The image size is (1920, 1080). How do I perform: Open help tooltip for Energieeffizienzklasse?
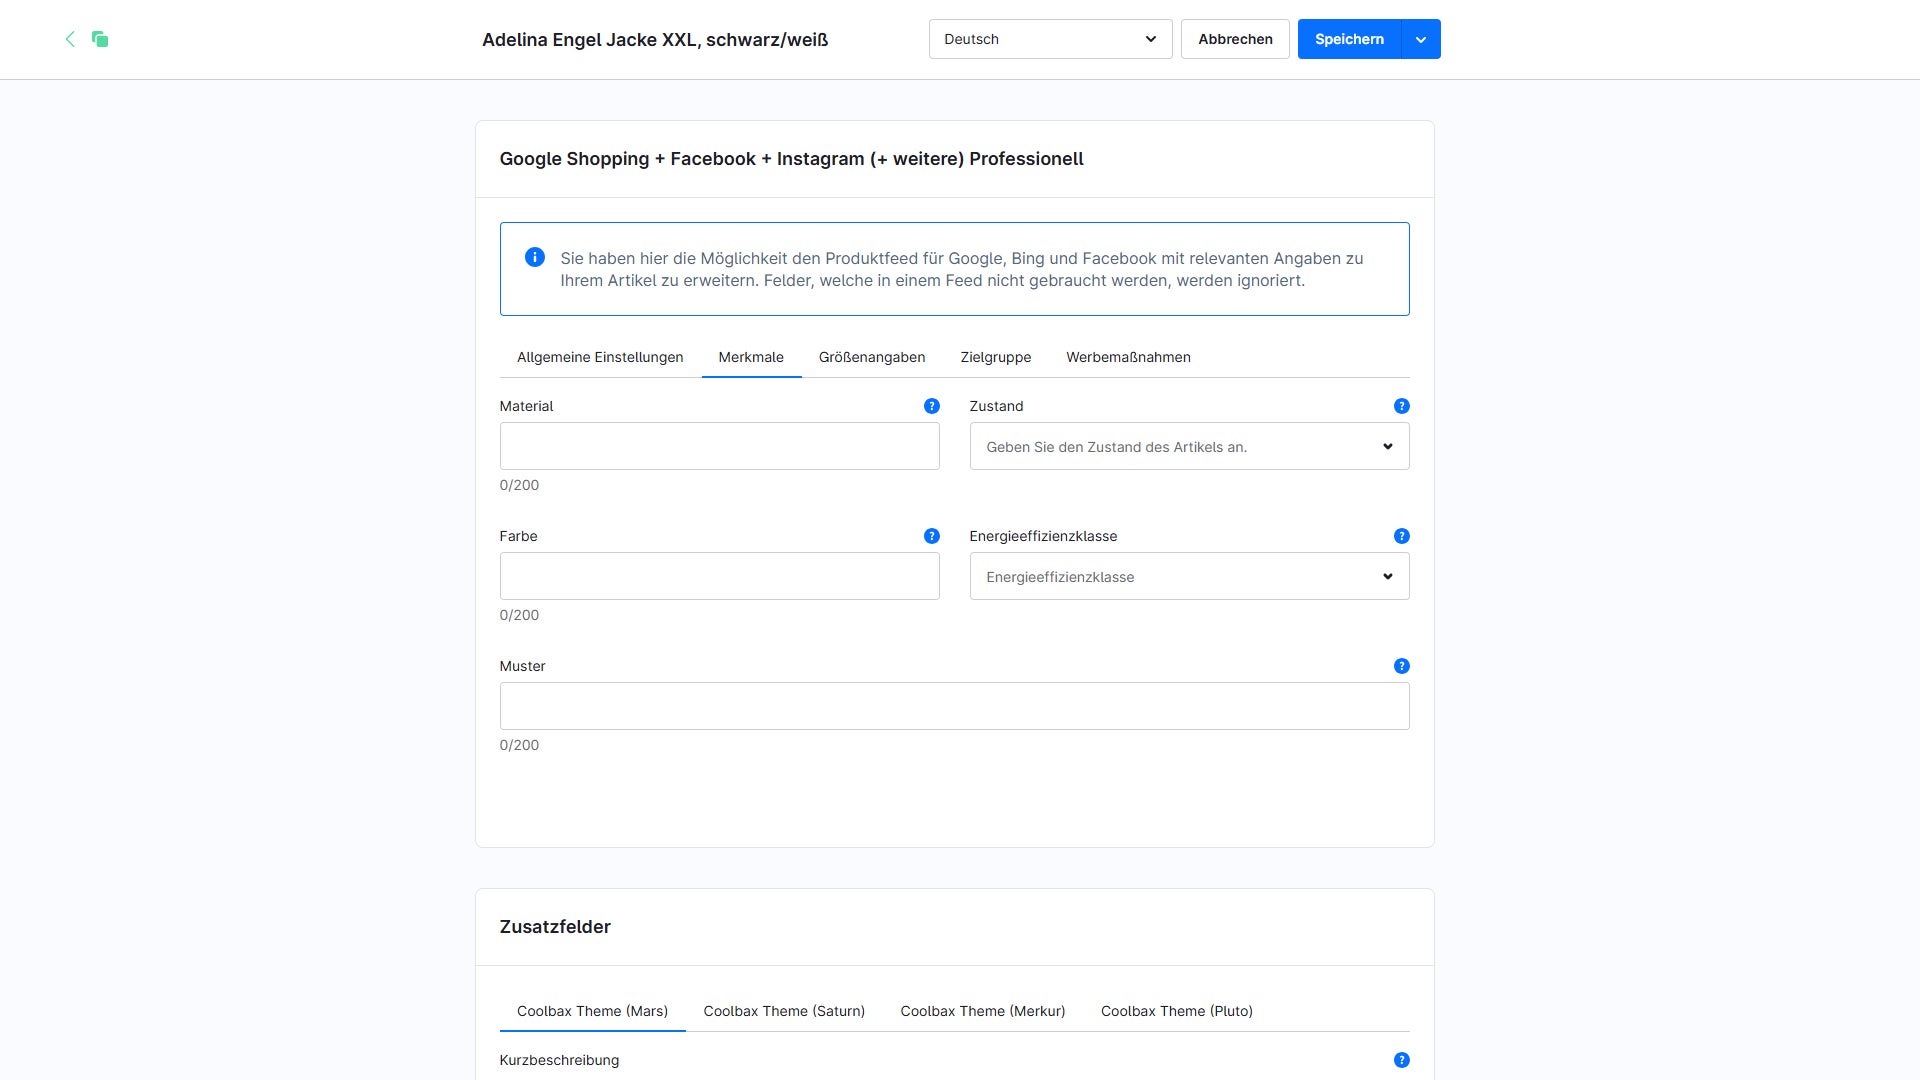pos(1402,536)
